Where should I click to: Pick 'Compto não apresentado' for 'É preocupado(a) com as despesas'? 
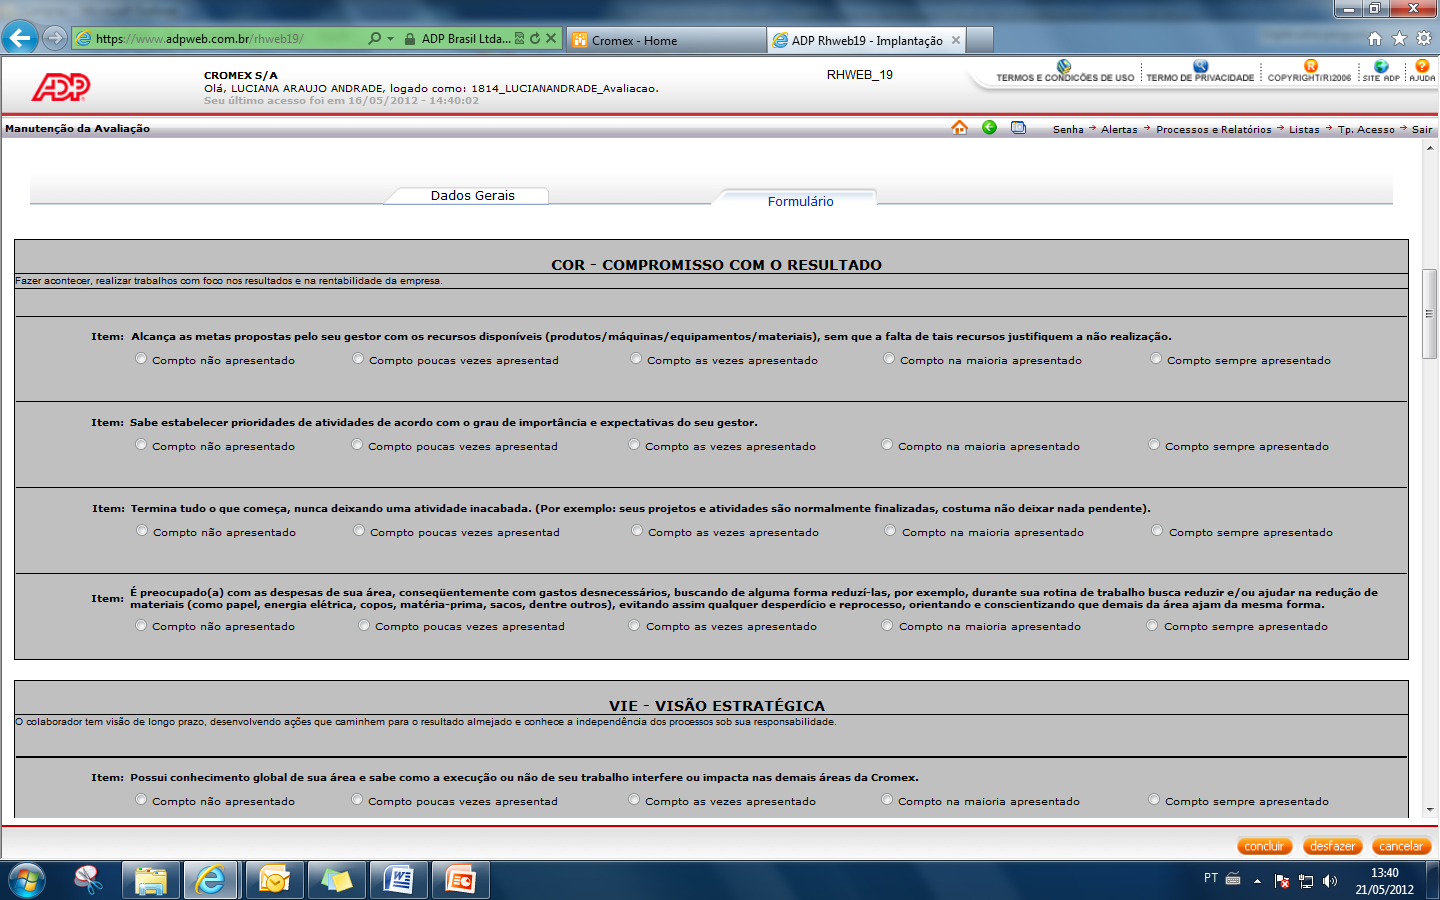(x=141, y=625)
